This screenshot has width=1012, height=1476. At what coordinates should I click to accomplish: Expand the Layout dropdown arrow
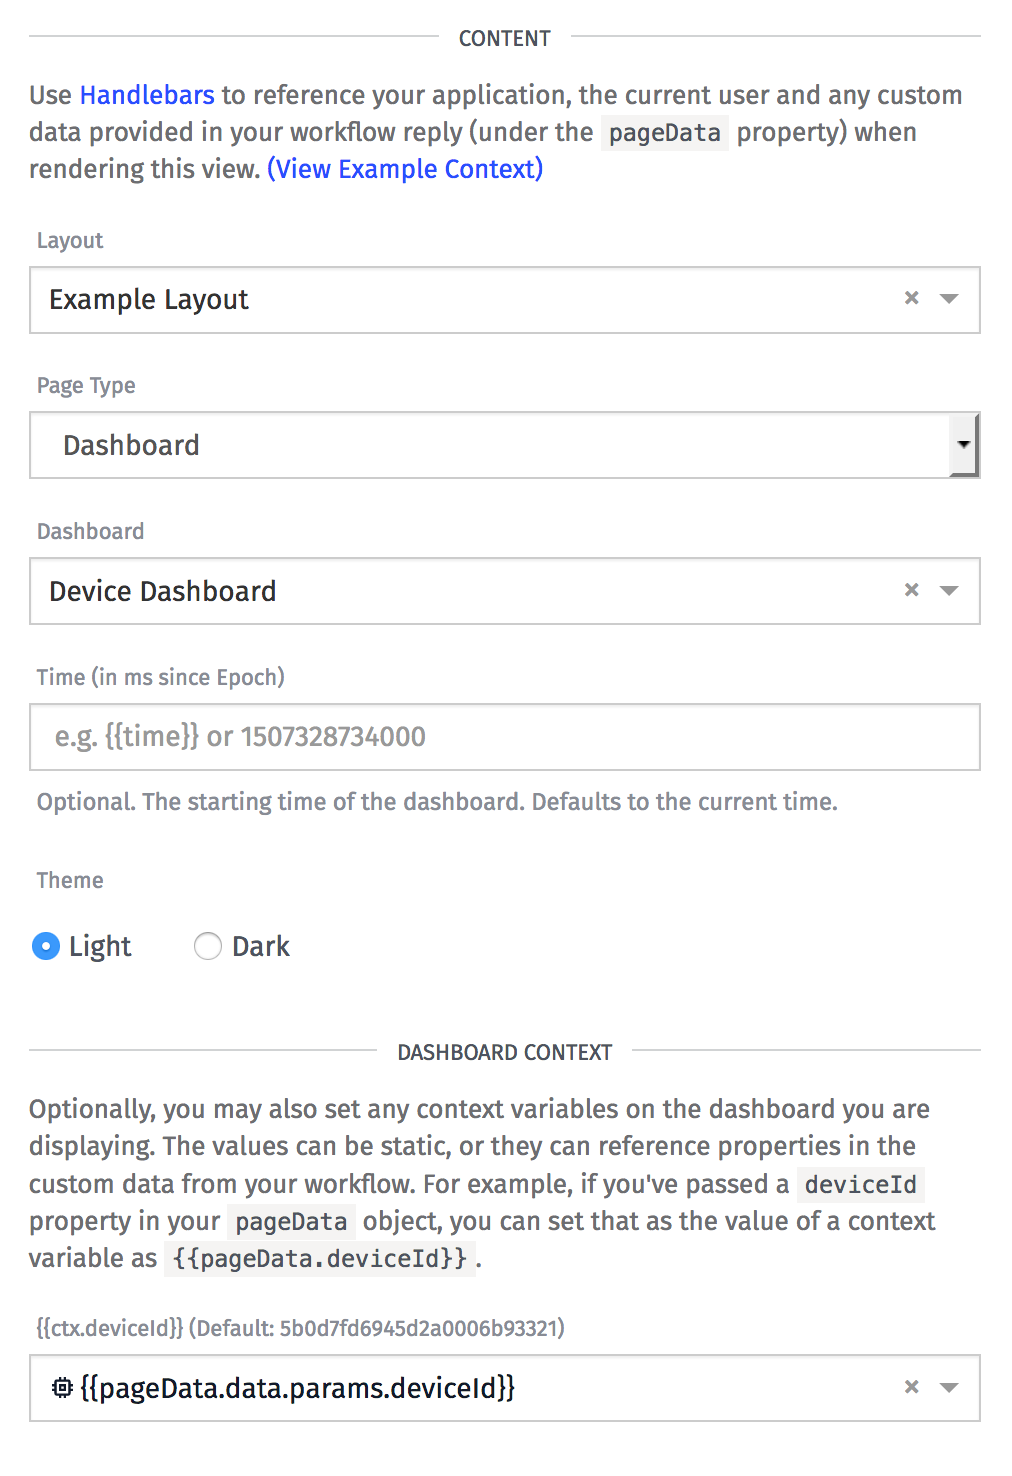(949, 299)
